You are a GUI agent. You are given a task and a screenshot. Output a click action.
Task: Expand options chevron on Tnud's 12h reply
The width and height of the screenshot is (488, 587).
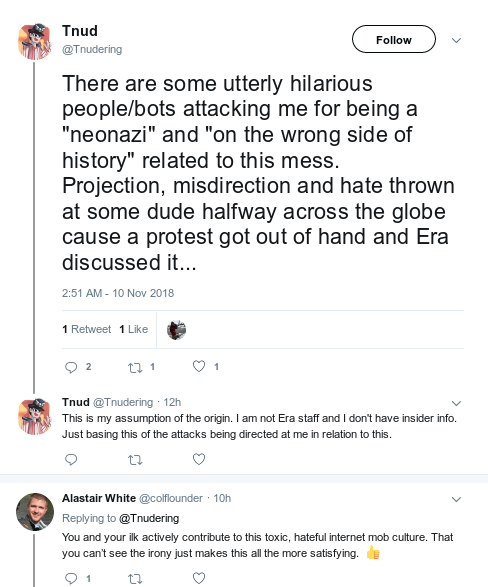(x=456, y=403)
